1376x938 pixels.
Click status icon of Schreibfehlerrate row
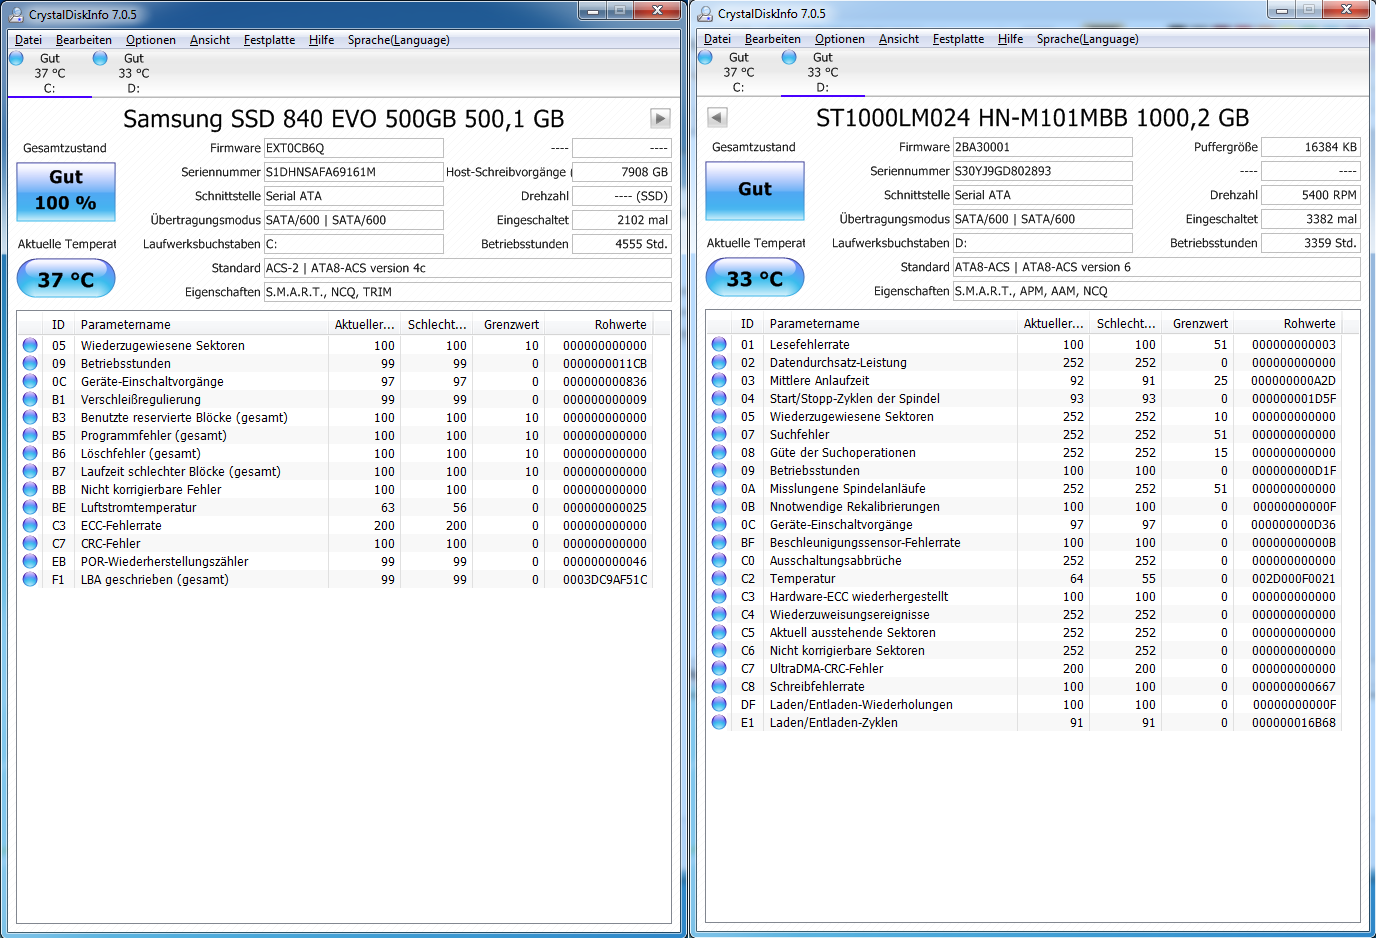pyautogui.click(x=719, y=686)
